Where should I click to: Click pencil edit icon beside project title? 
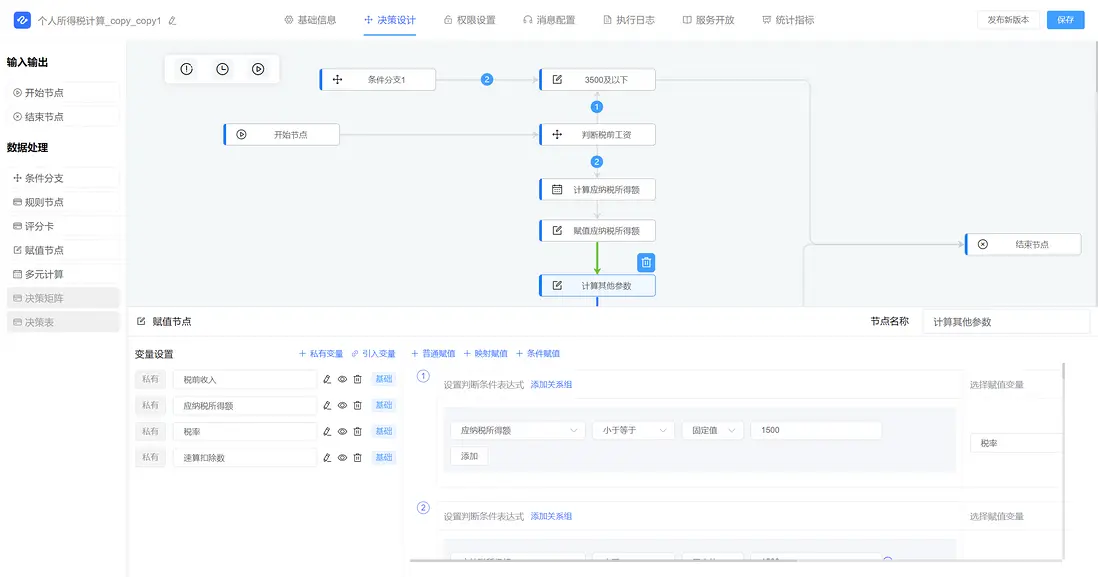click(x=172, y=21)
